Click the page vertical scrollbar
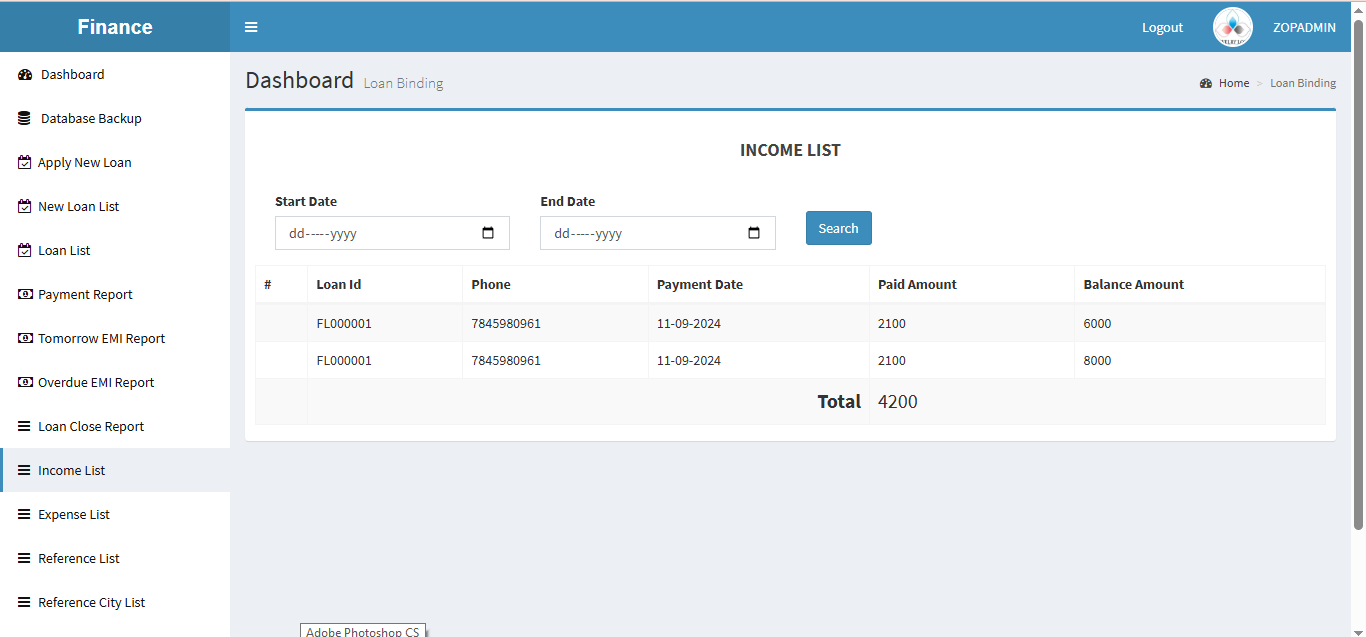1366x637 pixels. pos(1358,270)
